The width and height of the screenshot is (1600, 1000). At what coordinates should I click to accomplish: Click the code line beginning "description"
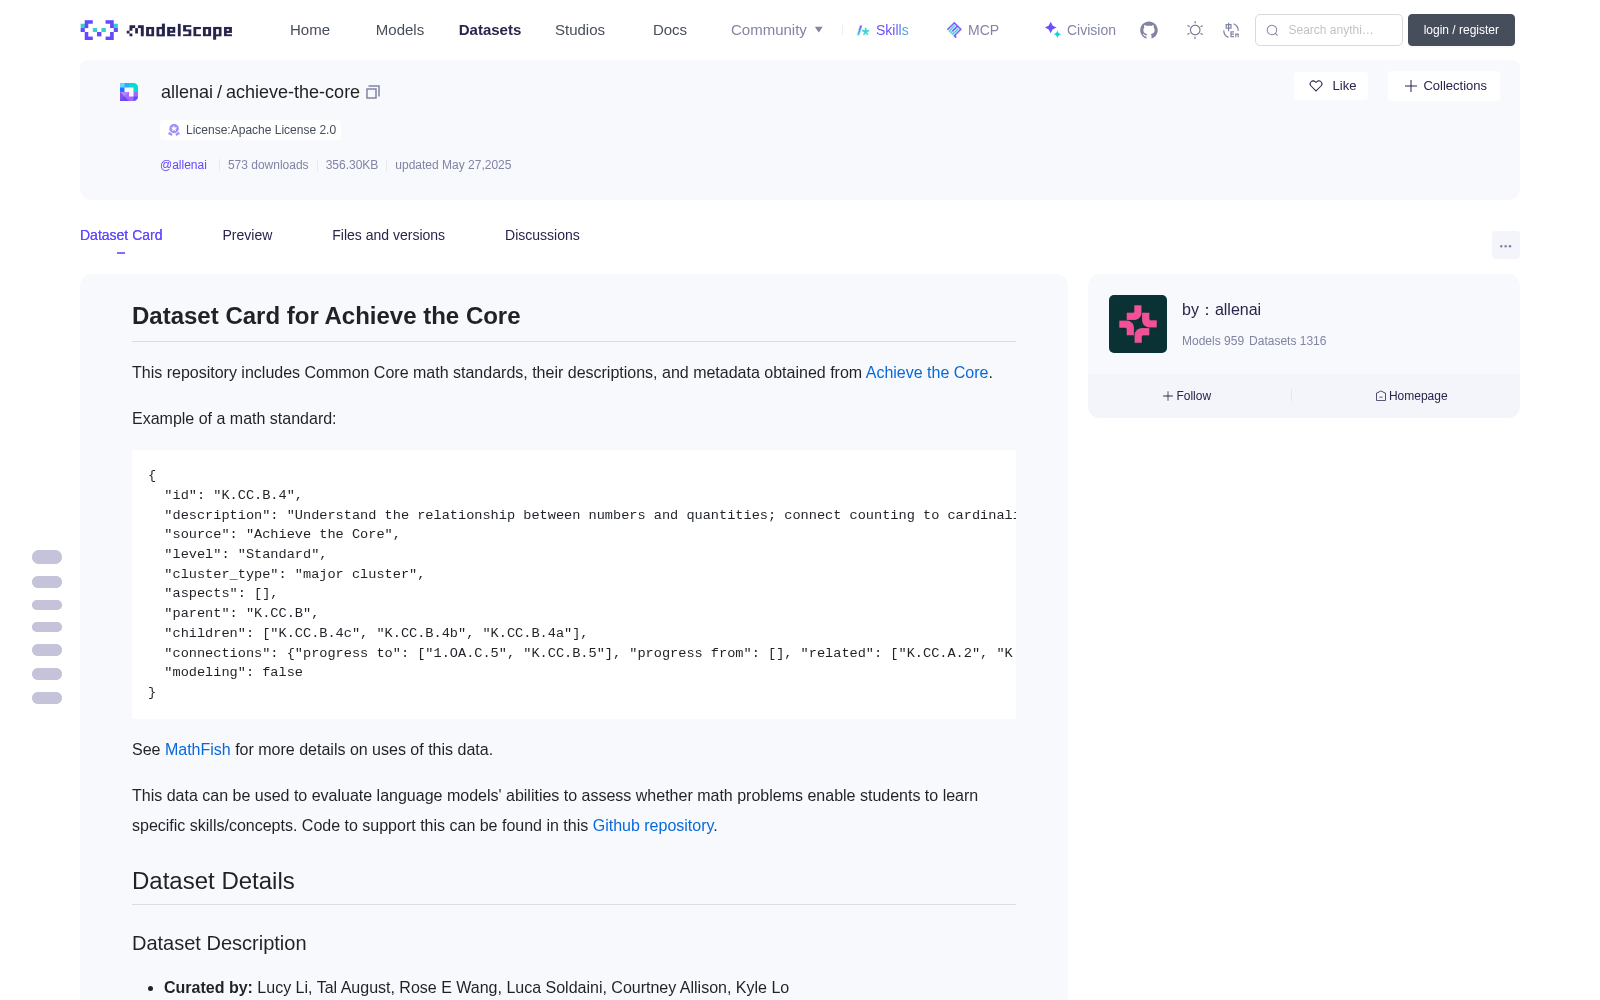point(590,515)
